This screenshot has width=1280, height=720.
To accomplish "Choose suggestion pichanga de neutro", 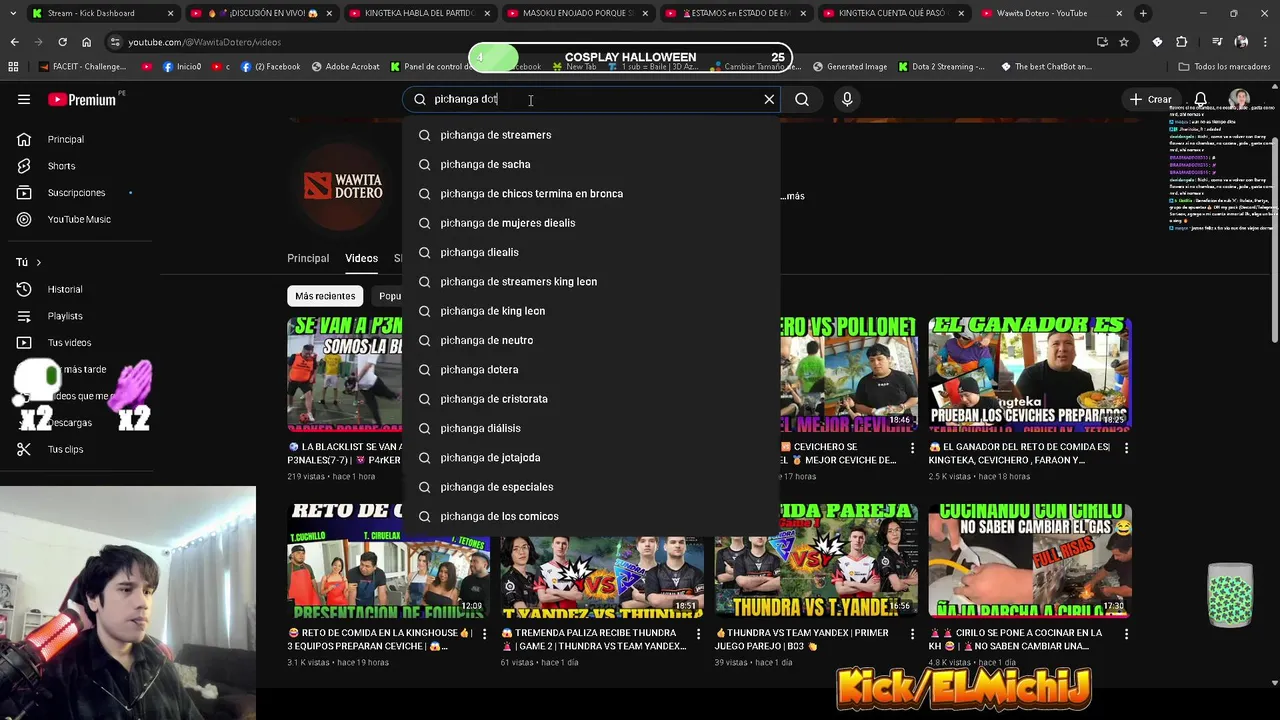I will pyautogui.click(x=590, y=340).
